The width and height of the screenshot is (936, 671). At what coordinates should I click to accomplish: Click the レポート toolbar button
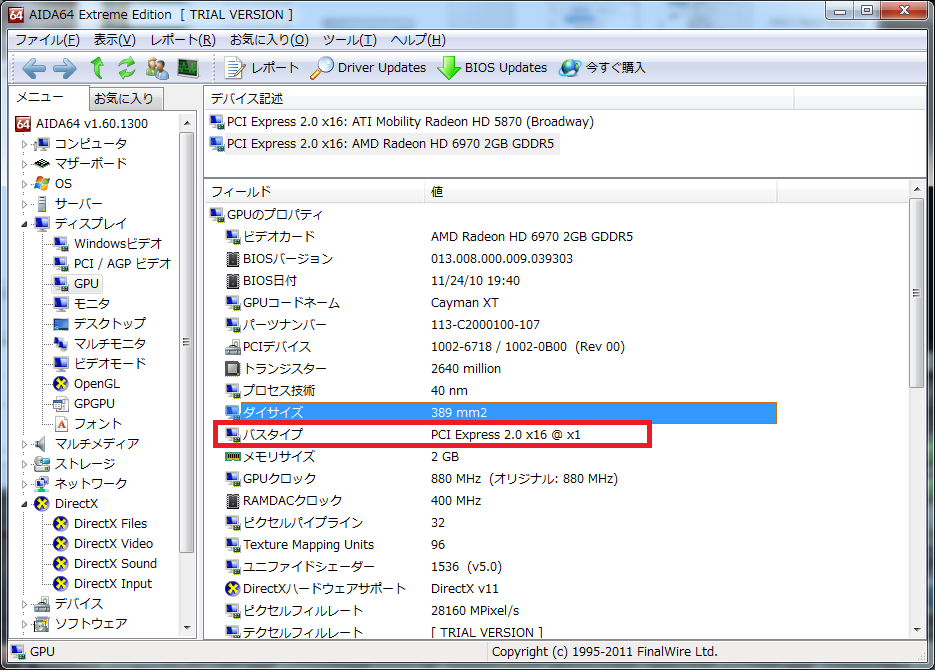click(x=261, y=68)
